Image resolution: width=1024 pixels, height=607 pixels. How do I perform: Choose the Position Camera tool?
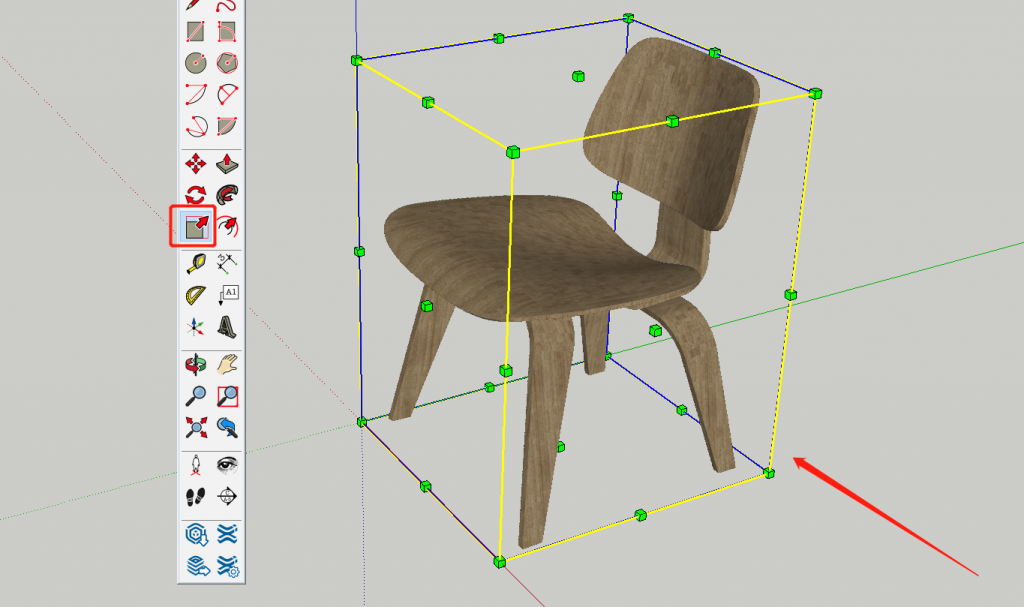(195, 465)
